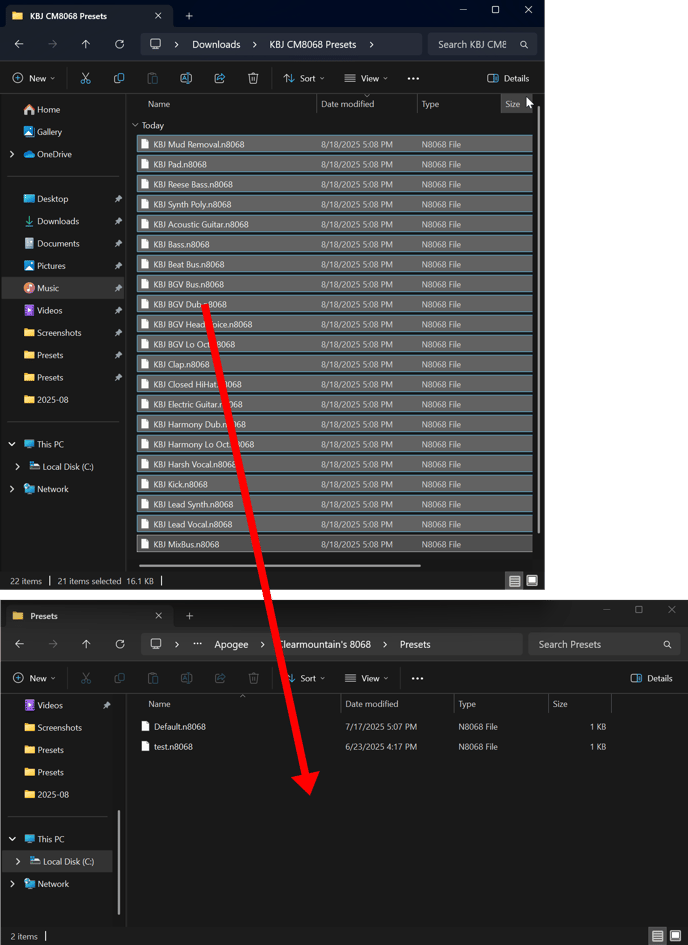Select KBJ Mud Removal.n8068 file

334,145
